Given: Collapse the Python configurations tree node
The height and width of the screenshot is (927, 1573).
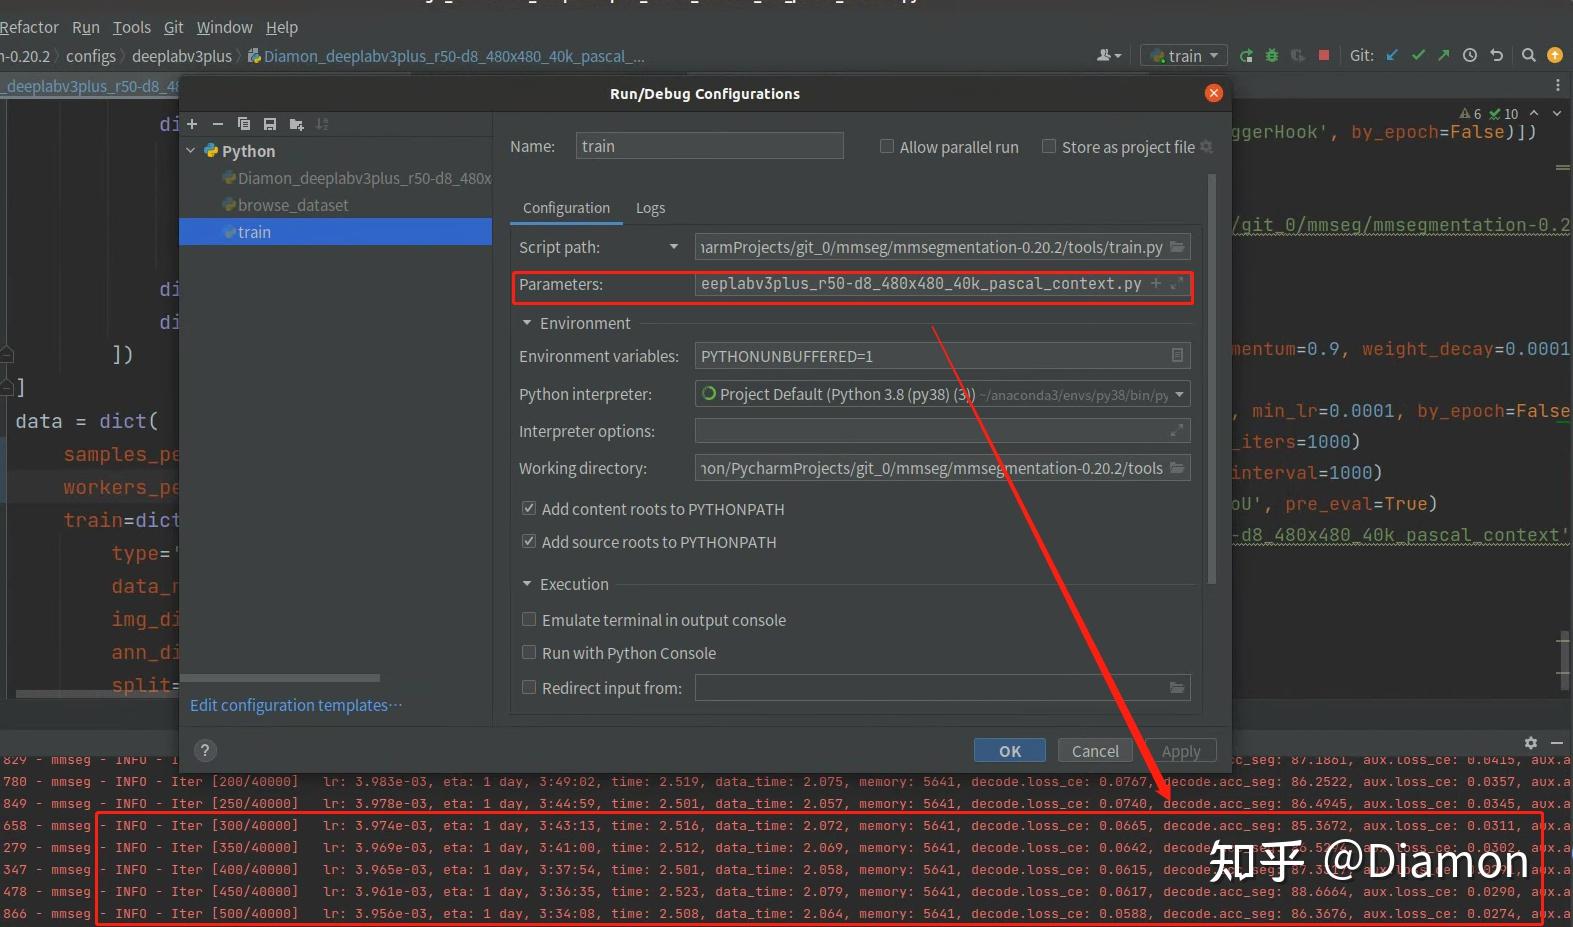Looking at the screenshot, I should 191,151.
